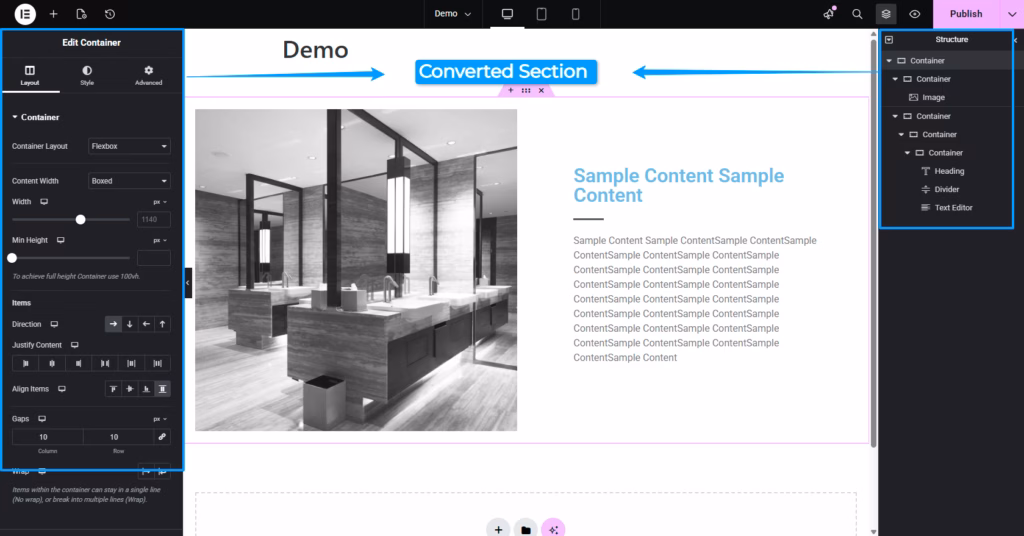Click the responsive device icon next to Gaps
This screenshot has height=536, width=1024.
(x=42, y=419)
